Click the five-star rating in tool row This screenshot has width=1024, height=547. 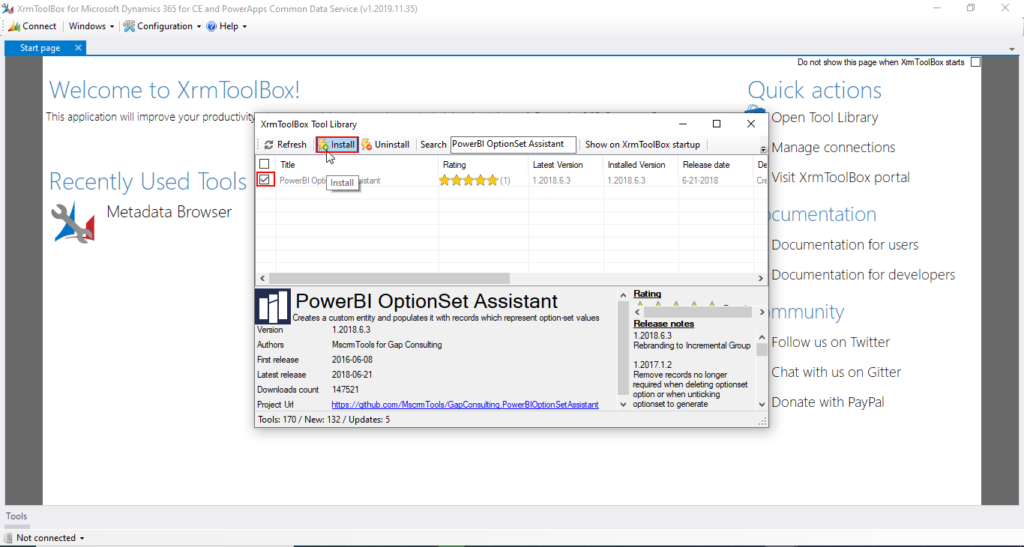pos(469,180)
